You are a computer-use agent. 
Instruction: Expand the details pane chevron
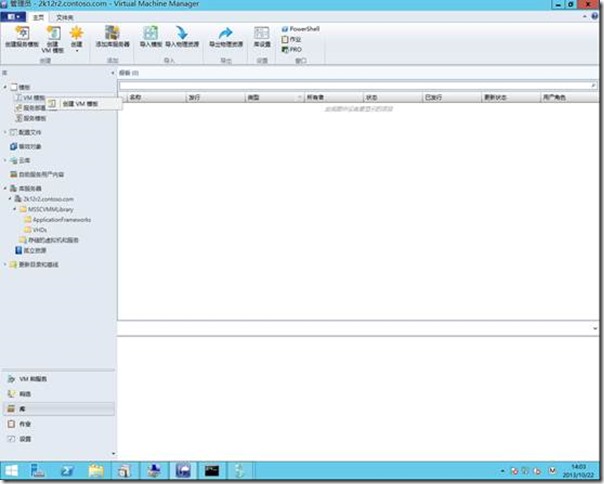click(x=595, y=329)
